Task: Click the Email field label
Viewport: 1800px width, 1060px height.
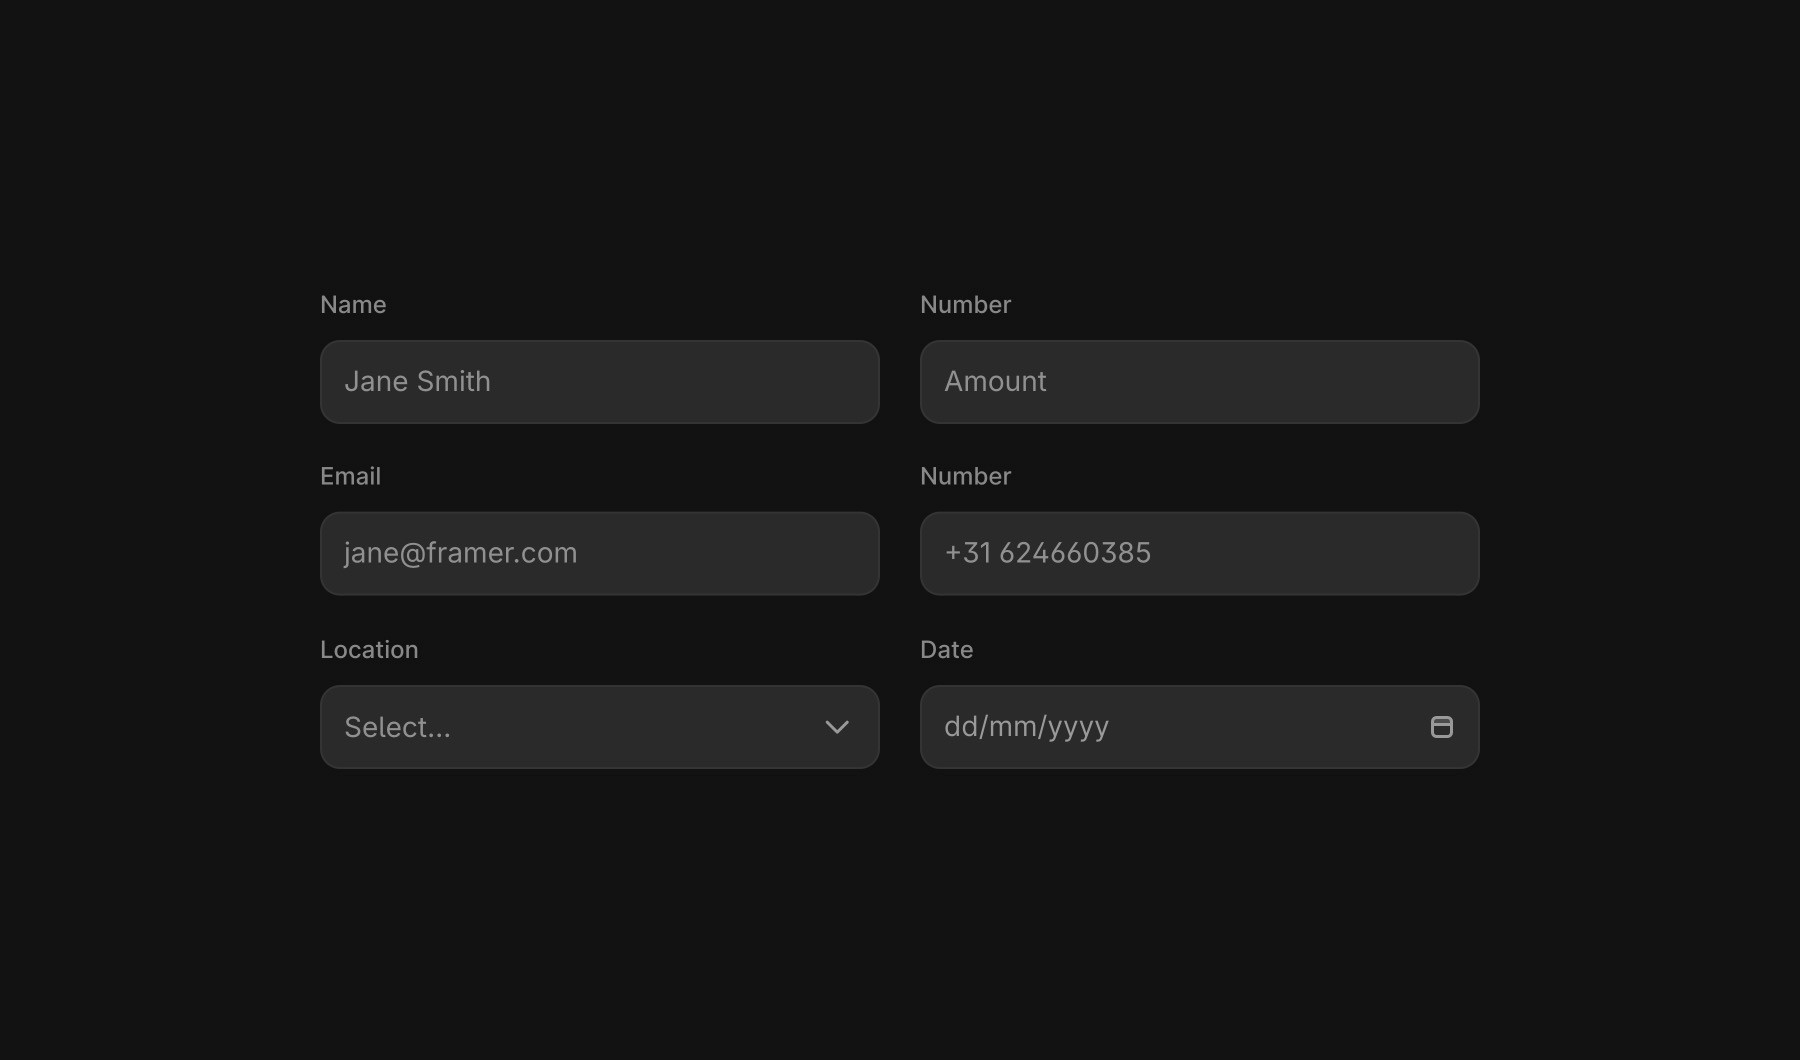Action: 350,477
